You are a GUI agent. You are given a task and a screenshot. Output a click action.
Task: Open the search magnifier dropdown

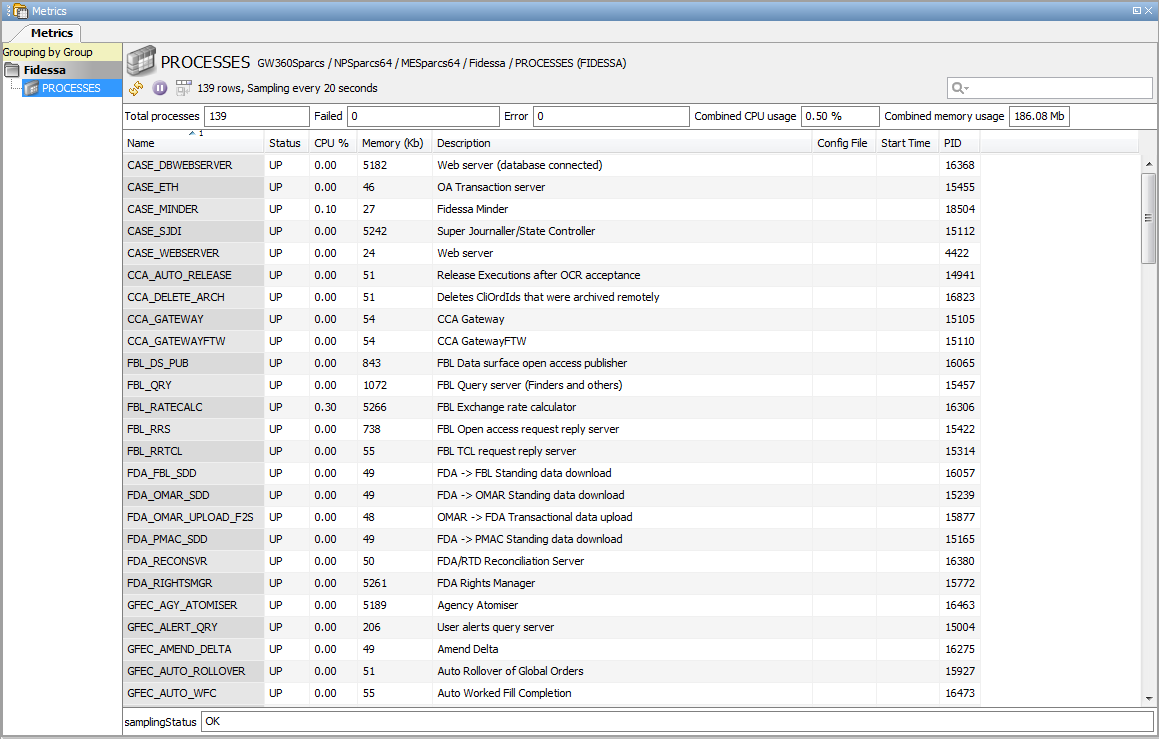960,88
